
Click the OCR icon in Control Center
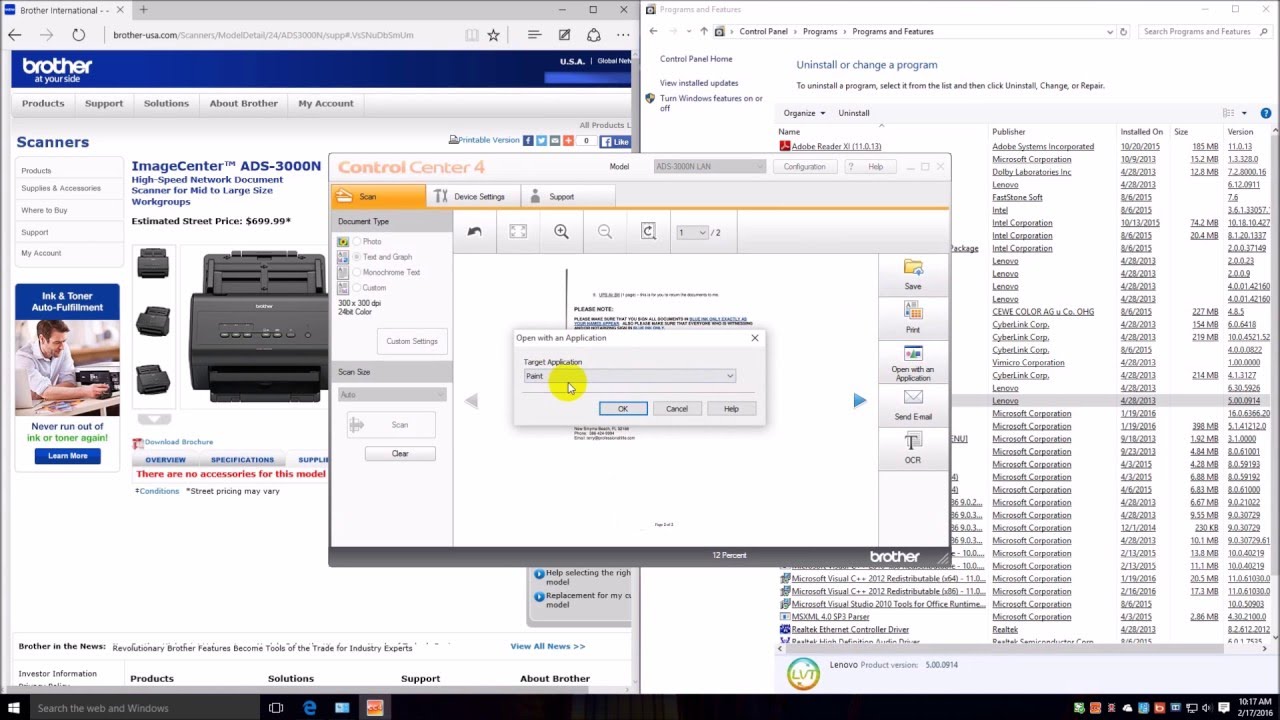(x=913, y=442)
